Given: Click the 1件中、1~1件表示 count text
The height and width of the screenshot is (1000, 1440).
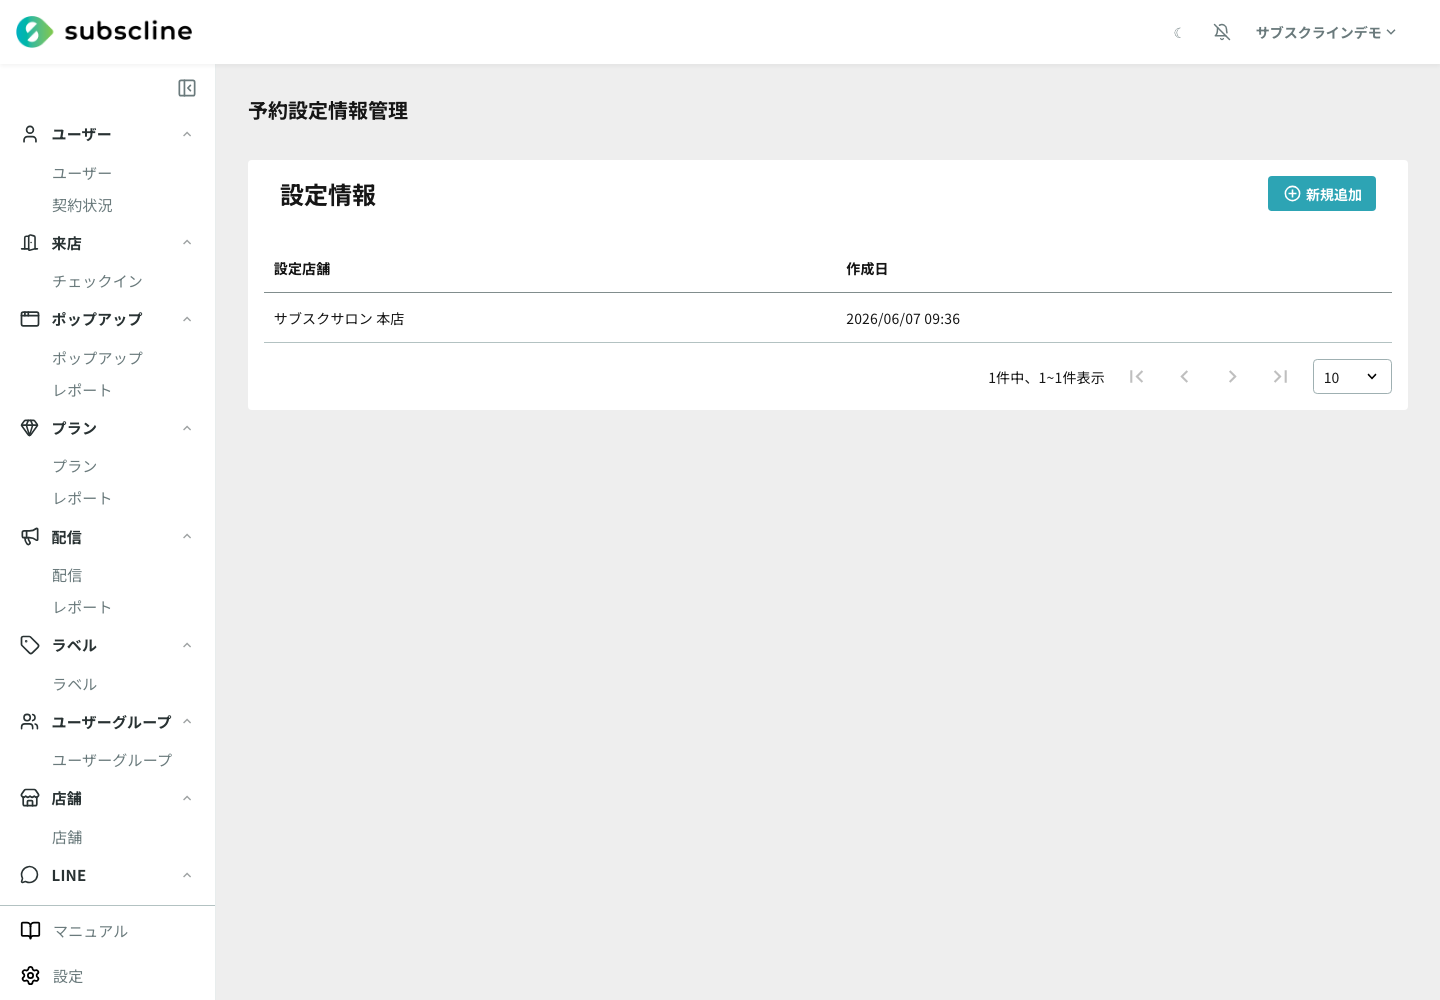Looking at the screenshot, I should pyautogui.click(x=1046, y=377).
